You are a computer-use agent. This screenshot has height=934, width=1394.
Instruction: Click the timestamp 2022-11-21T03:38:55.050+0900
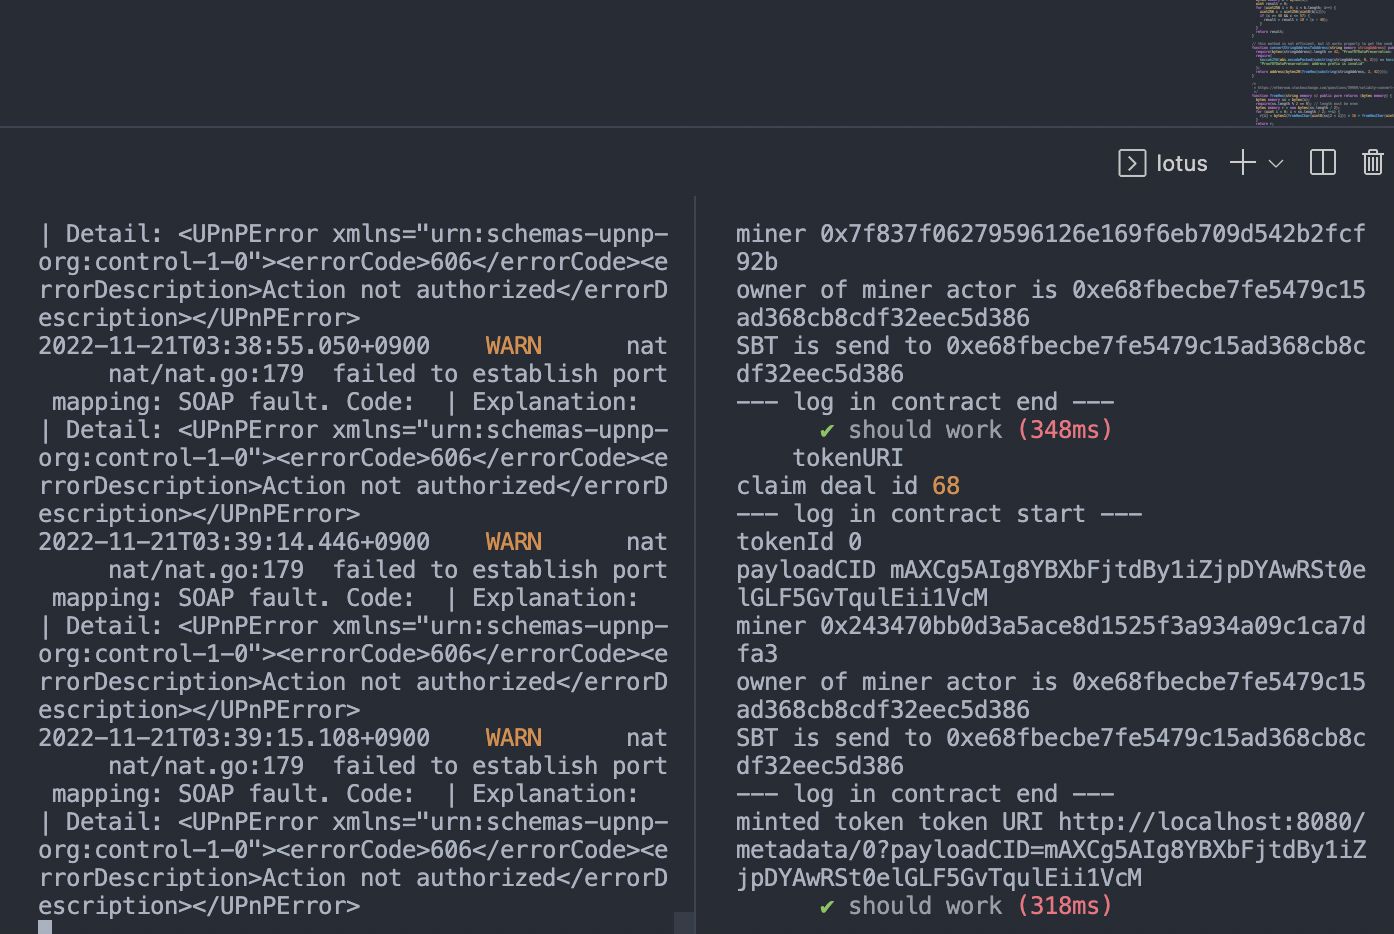point(234,346)
